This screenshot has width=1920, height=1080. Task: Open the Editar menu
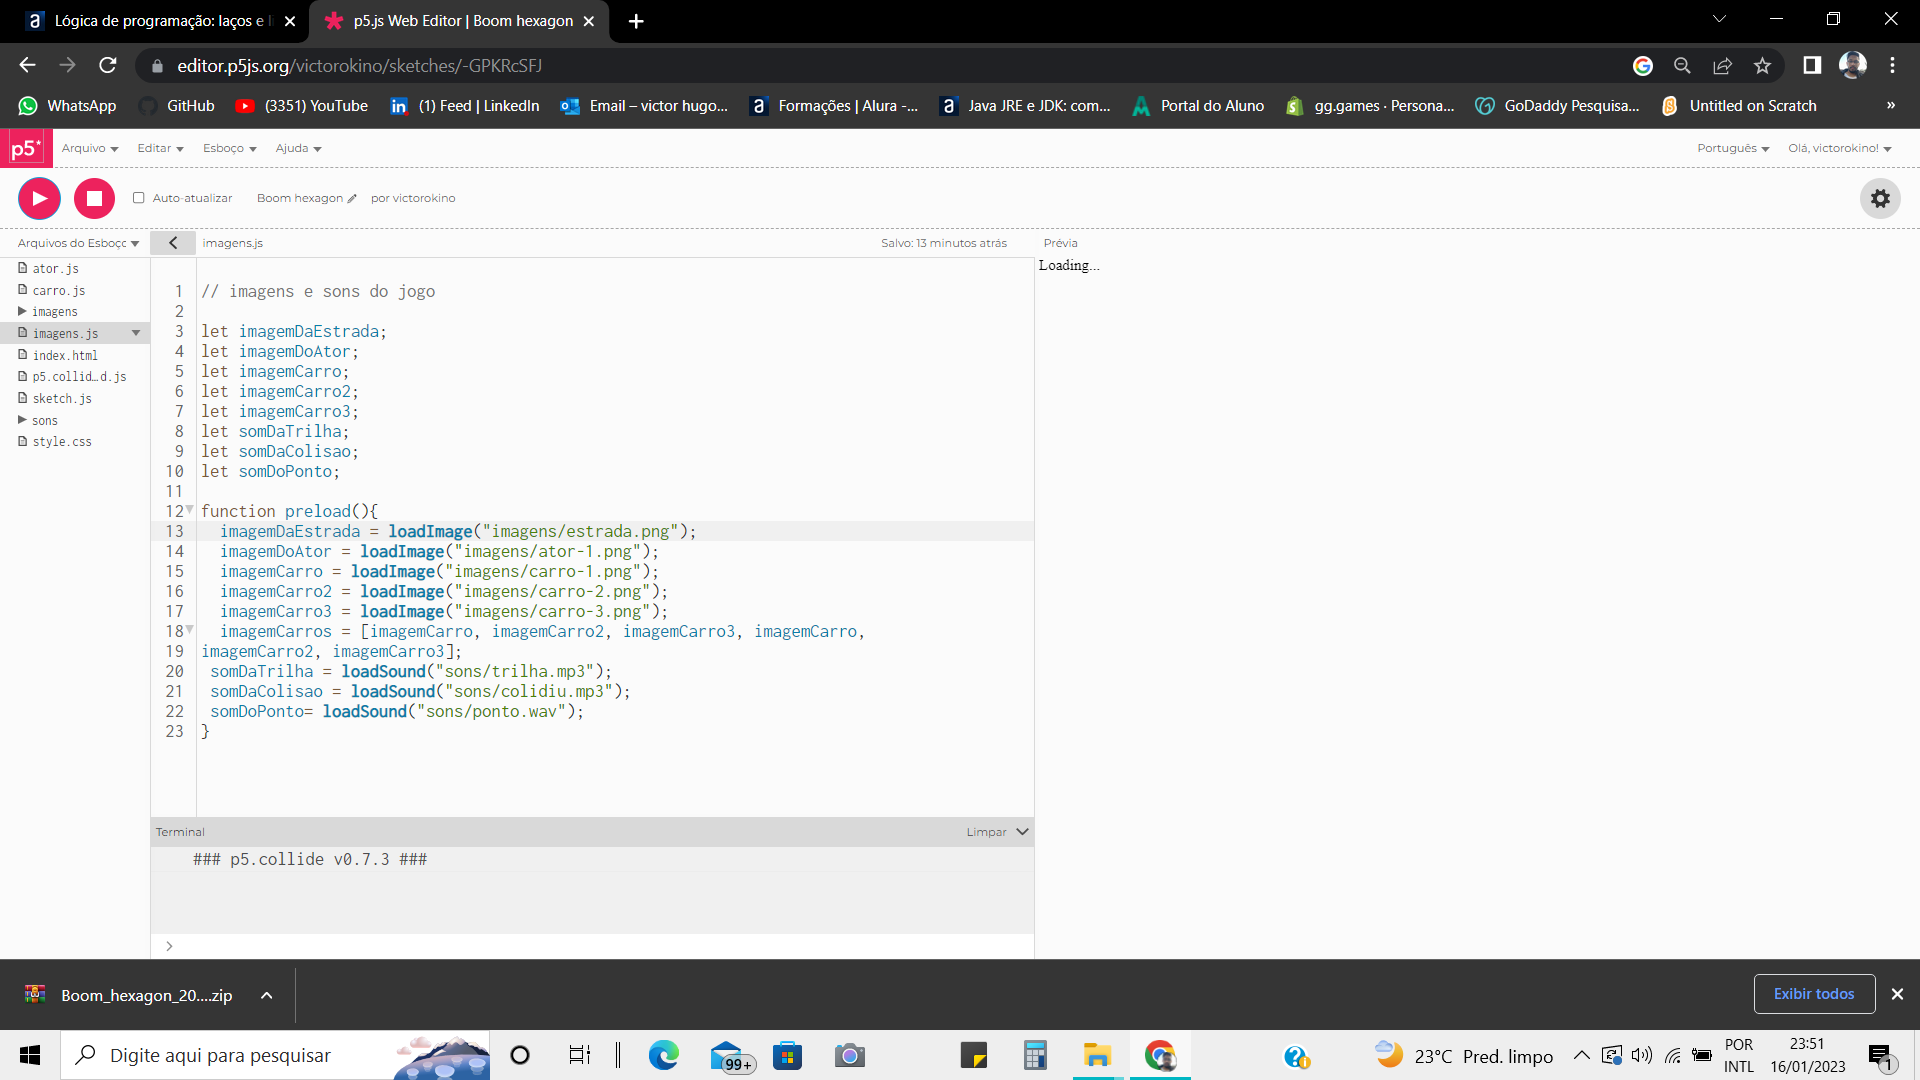click(x=157, y=148)
